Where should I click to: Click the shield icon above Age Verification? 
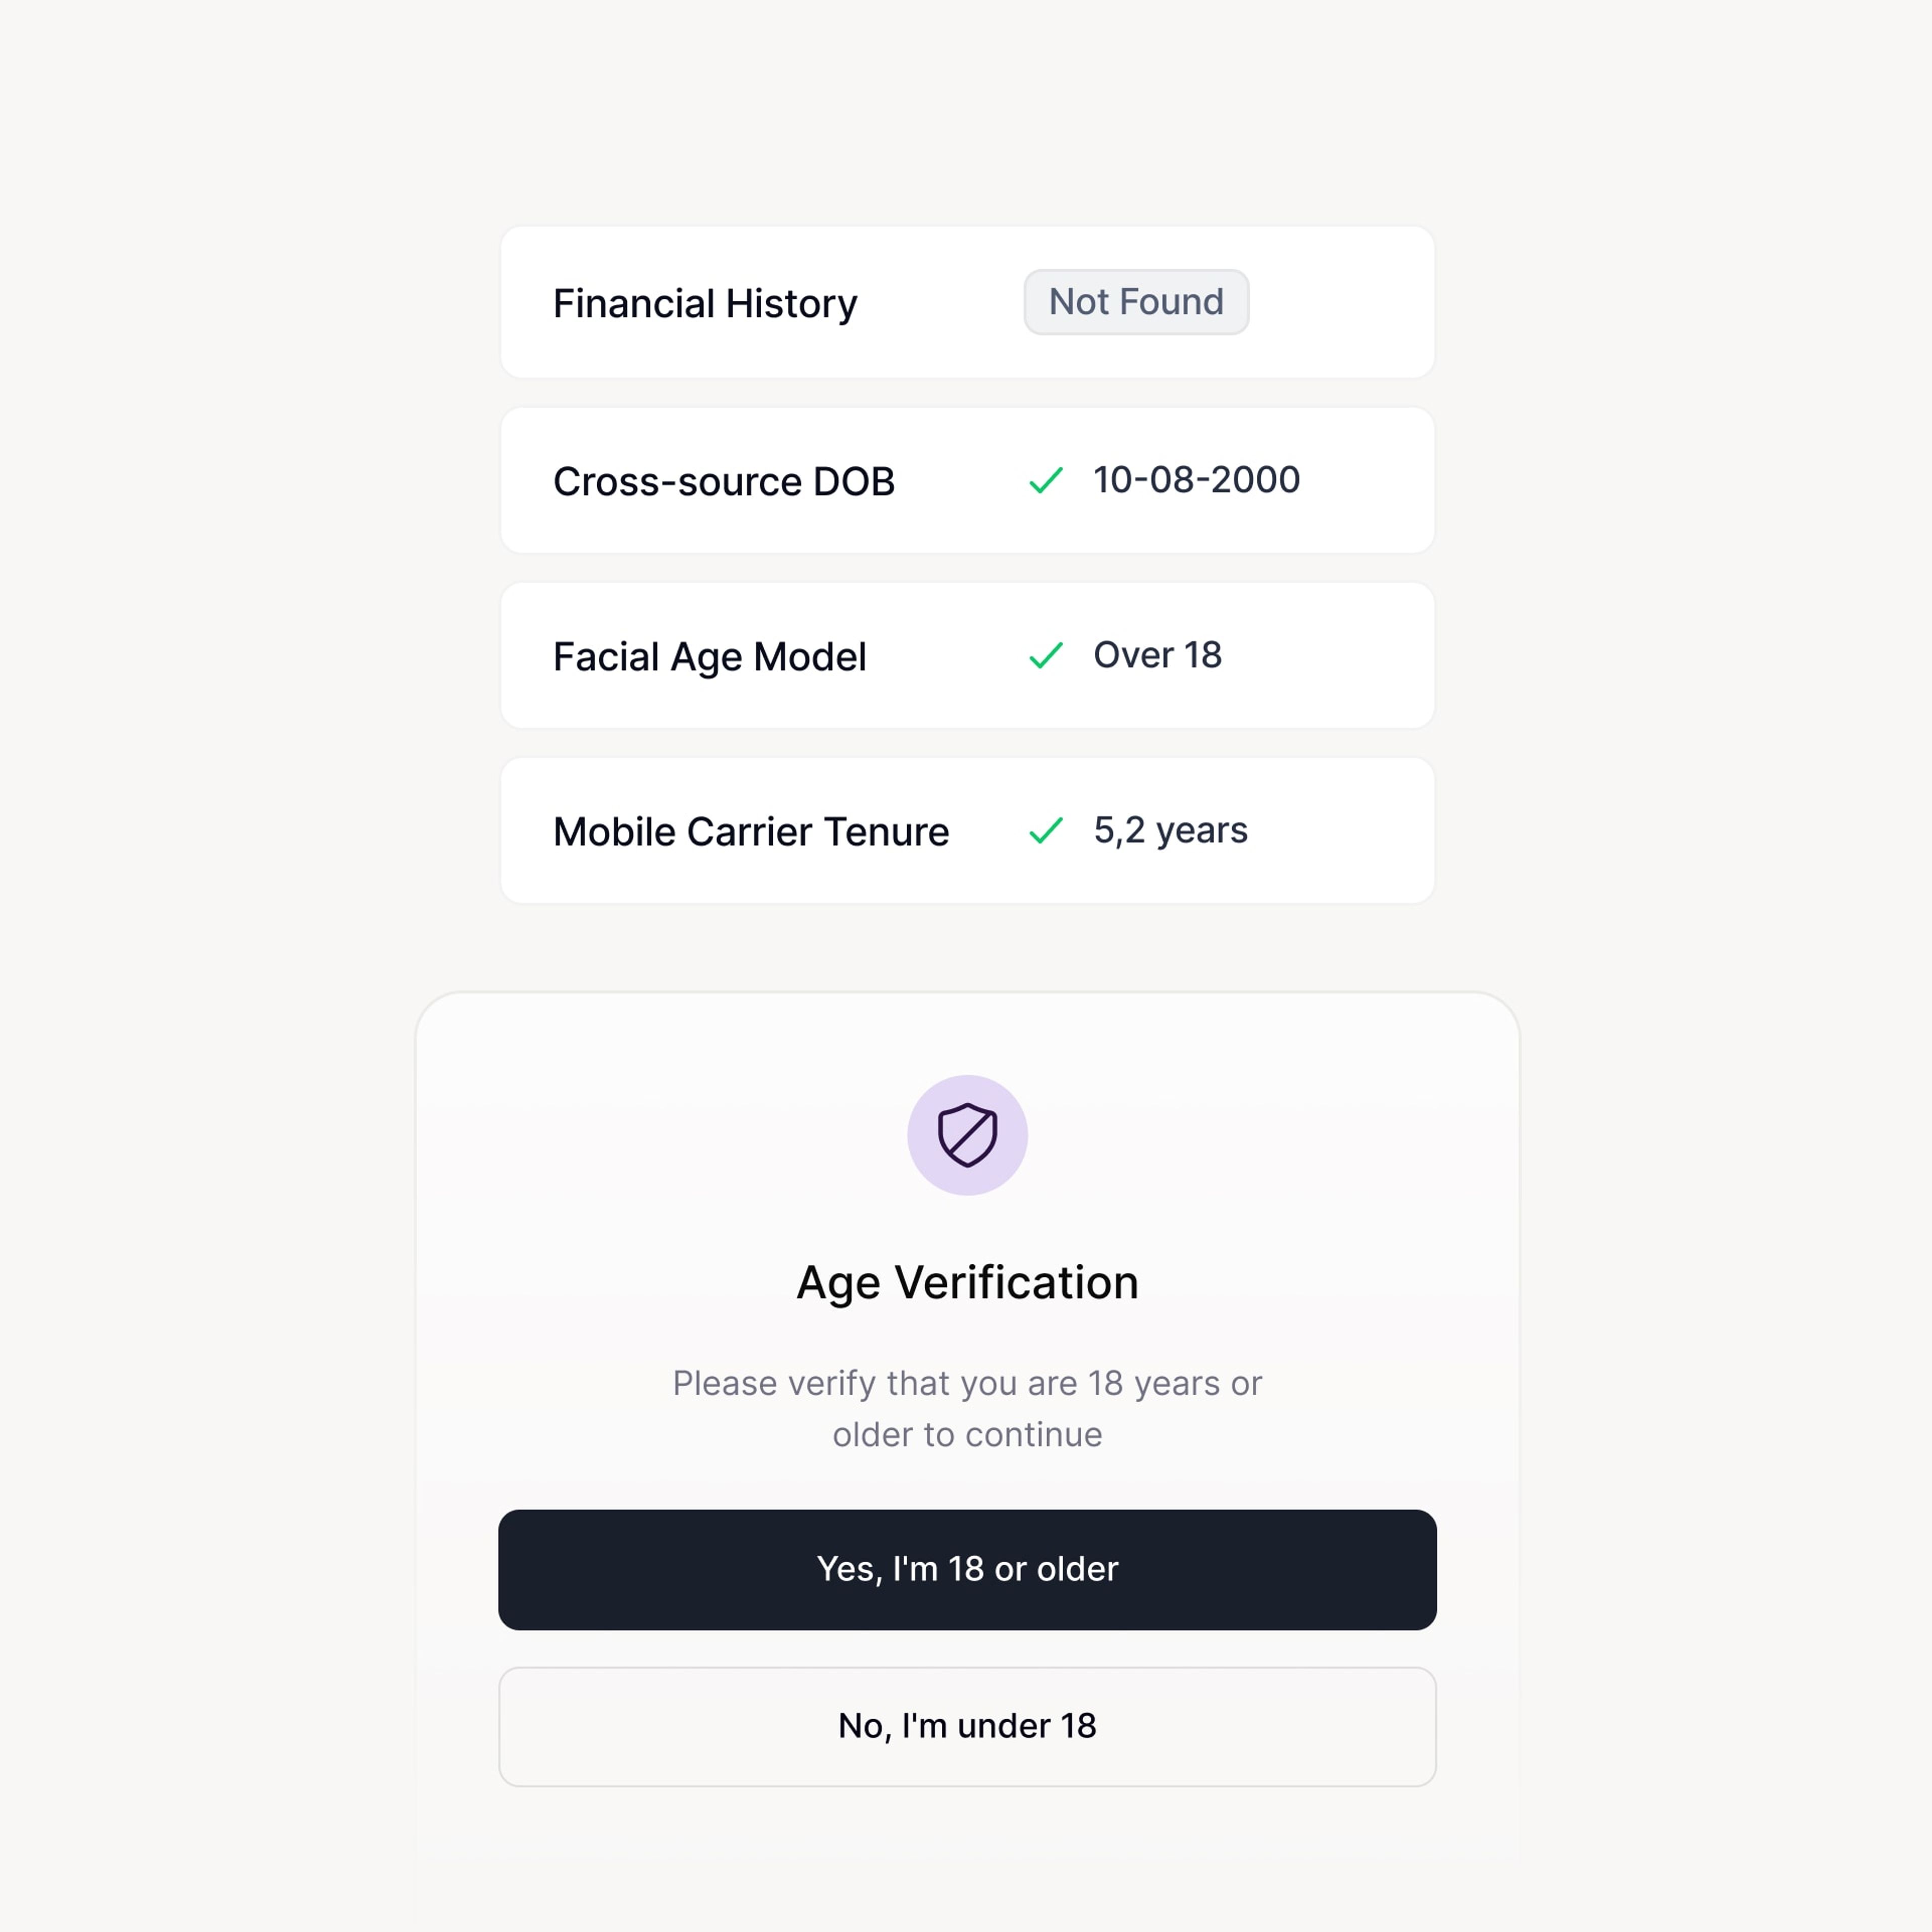967,1135
